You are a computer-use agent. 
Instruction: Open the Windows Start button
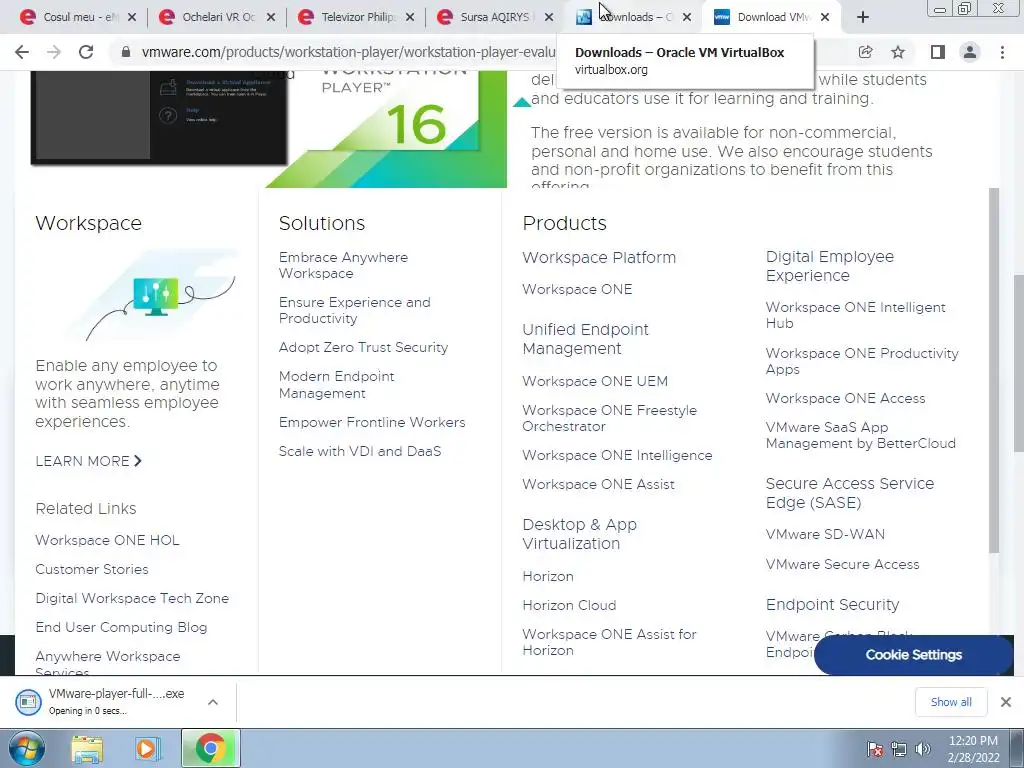click(26, 749)
